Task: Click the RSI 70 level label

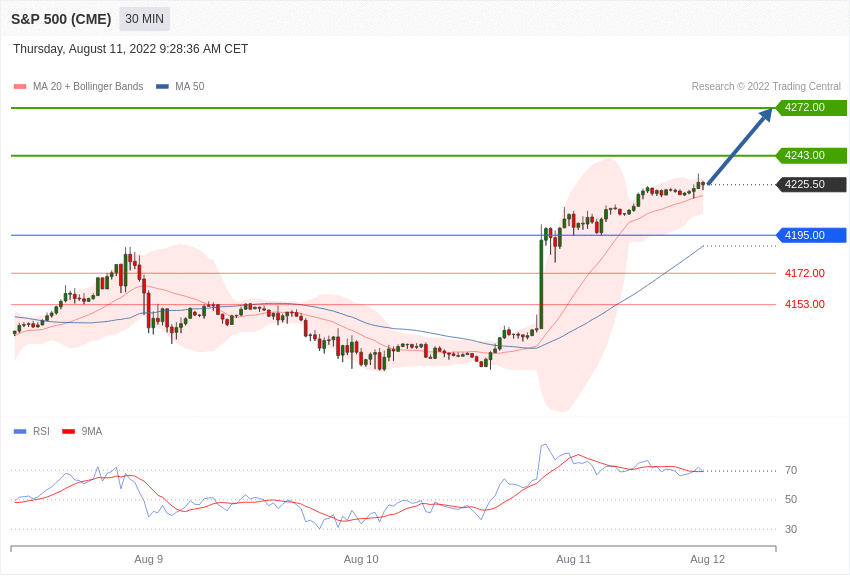Action: pos(791,470)
